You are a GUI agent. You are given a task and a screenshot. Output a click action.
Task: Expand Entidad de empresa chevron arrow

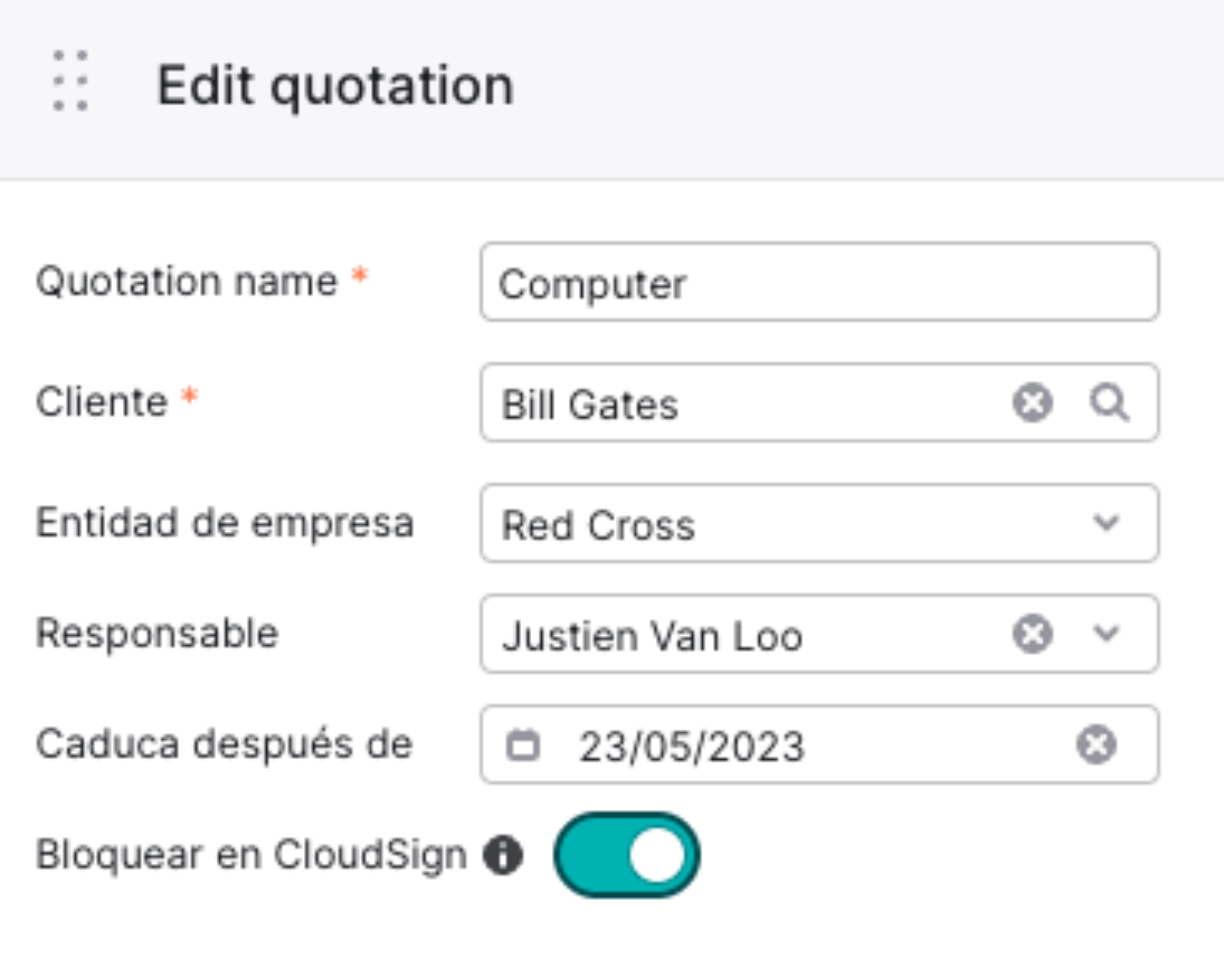click(1106, 523)
